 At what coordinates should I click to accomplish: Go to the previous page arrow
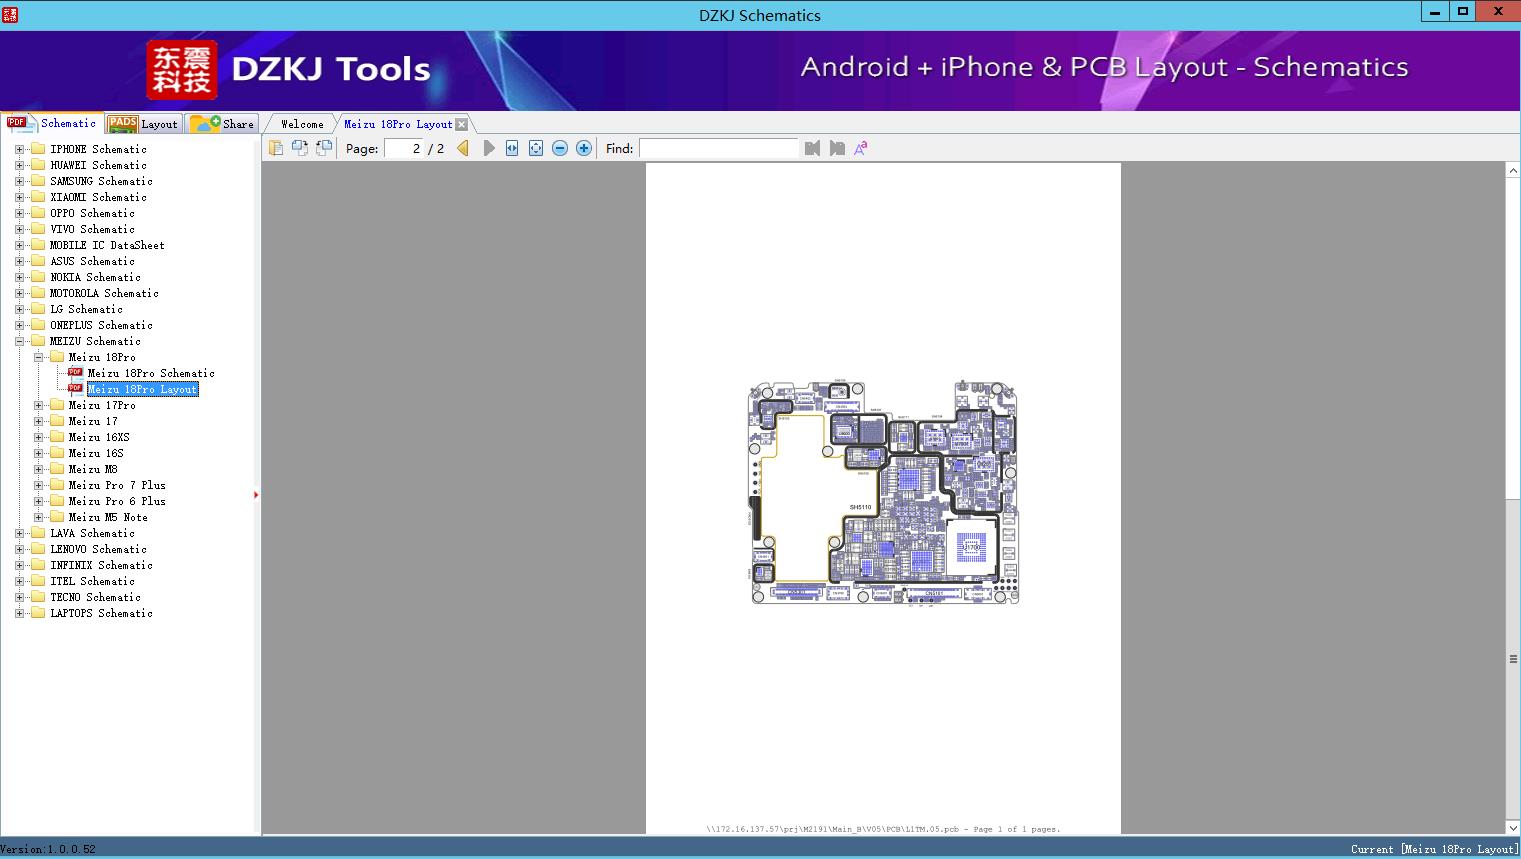(x=463, y=148)
